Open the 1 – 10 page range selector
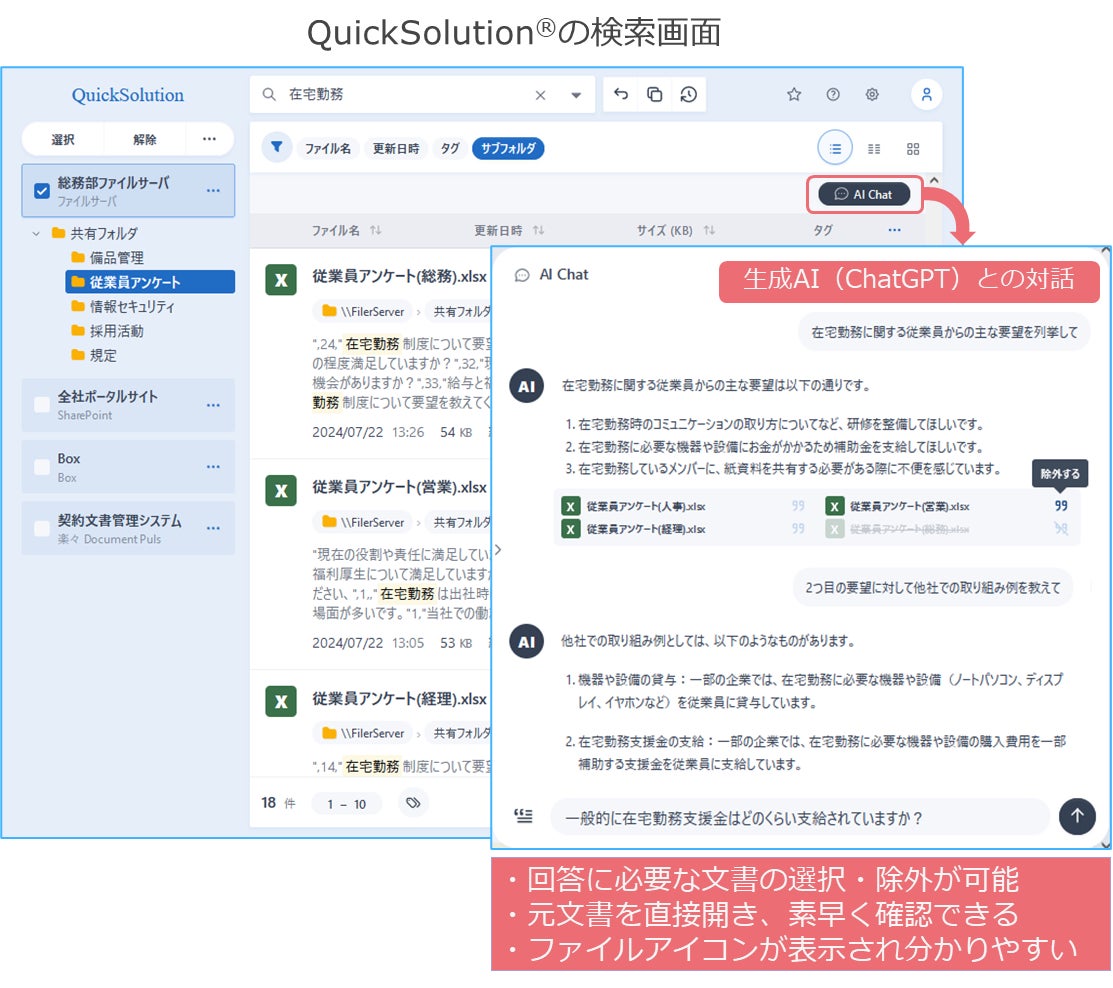The image size is (1113, 988). pos(346,804)
